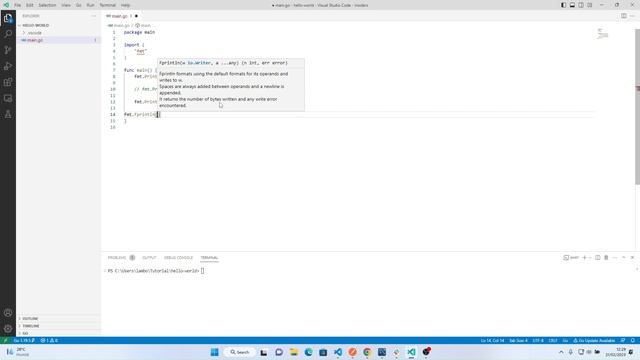Image resolution: width=640 pixels, height=360 pixels.
Task: Open the File menu
Action: click(x=17, y=5)
